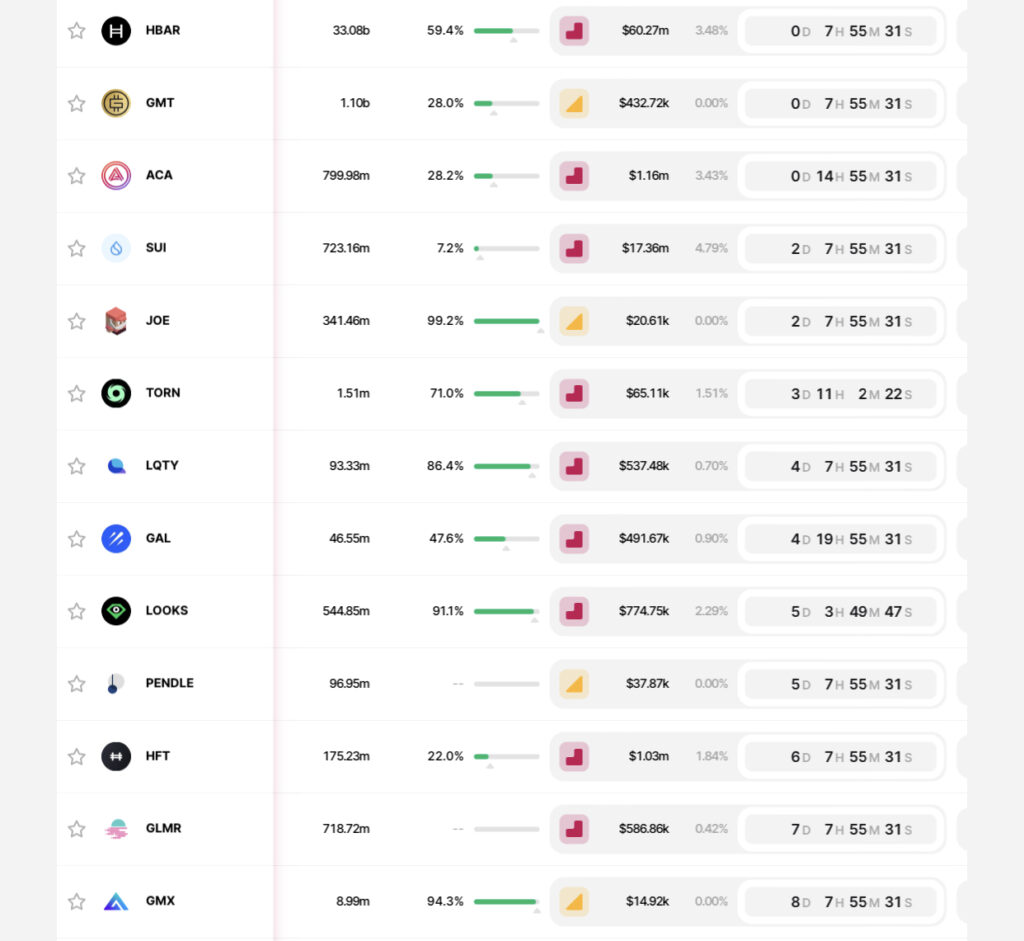Click the SUI water drop icon
The image size is (1024, 941).
pyautogui.click(x=116, y=248)
